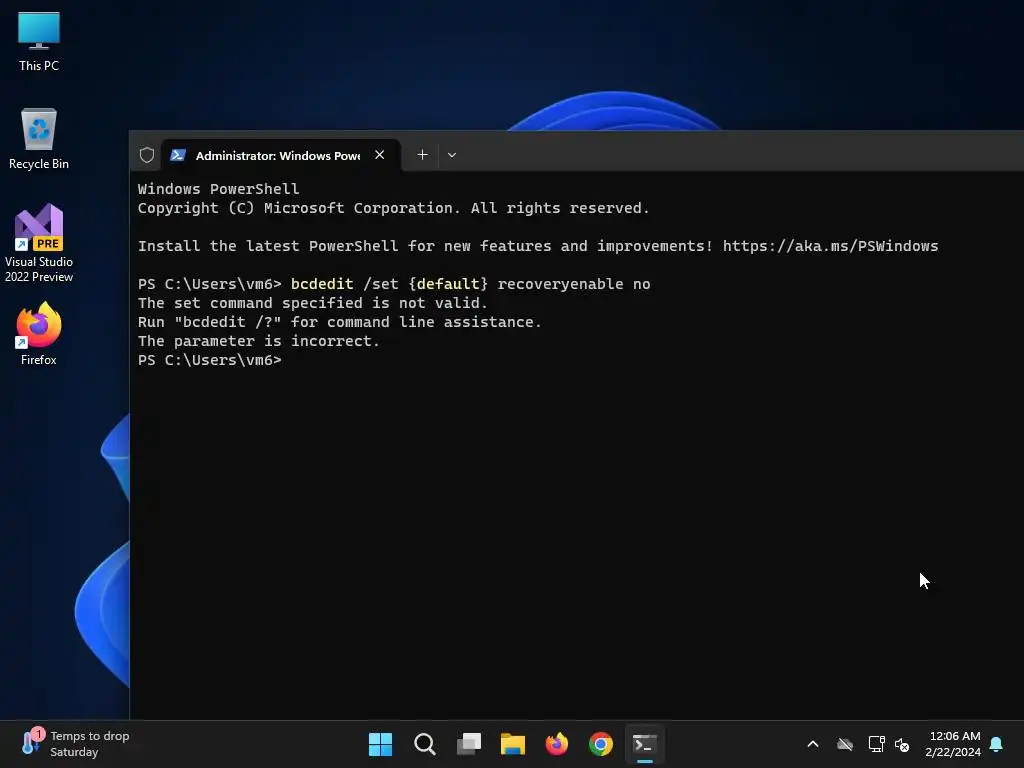1024x768 pixels.
Task: Click 'The parameter is incorrect.' output line
Action: 259,341
